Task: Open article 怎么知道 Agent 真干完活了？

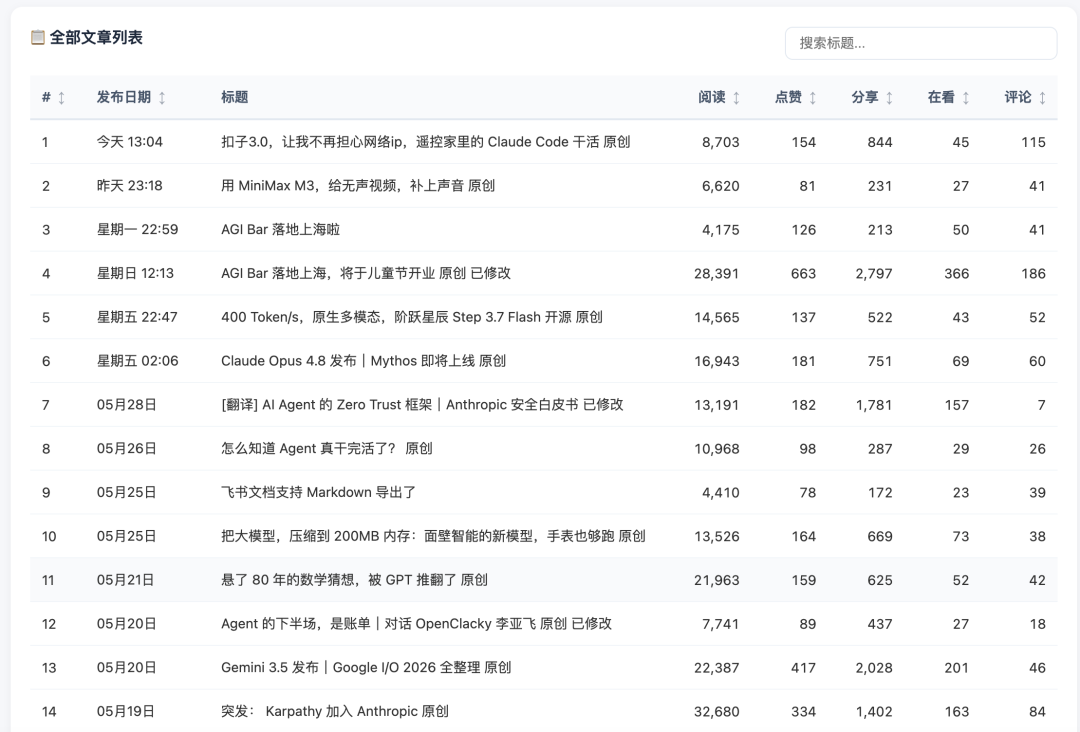Action: [326, 448]
